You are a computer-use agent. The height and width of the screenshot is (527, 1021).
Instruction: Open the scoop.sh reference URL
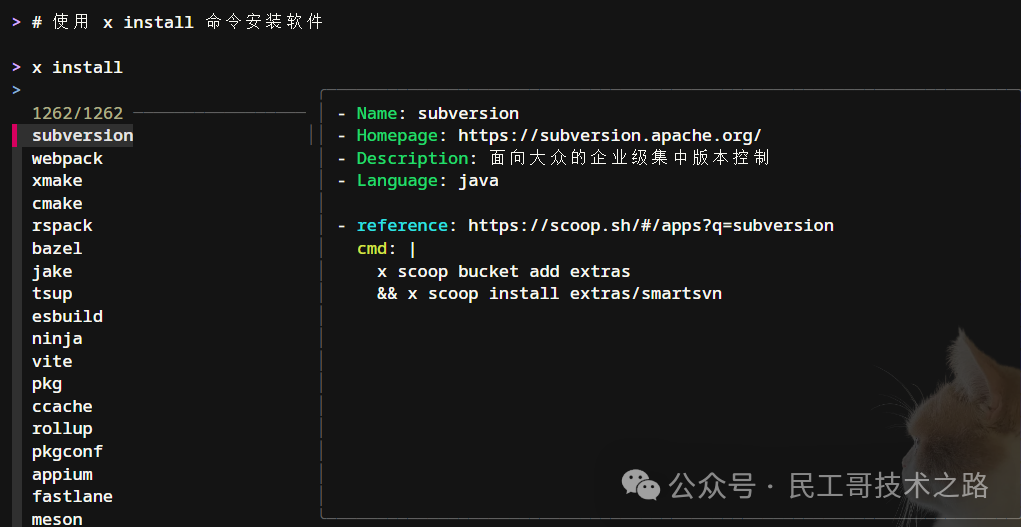click(650, 226)
